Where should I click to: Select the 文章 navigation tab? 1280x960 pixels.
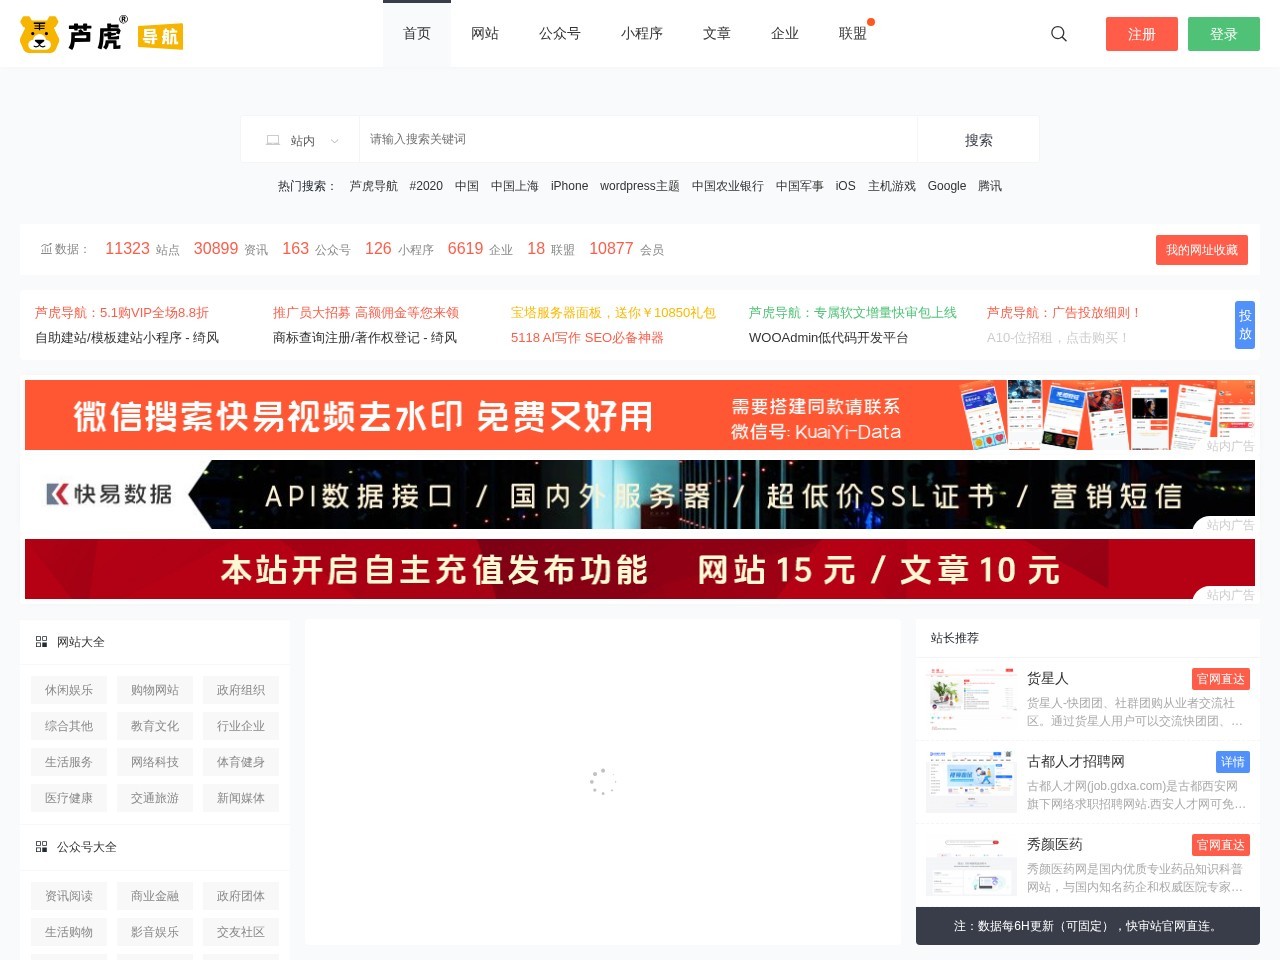click(x=717, y=34)
